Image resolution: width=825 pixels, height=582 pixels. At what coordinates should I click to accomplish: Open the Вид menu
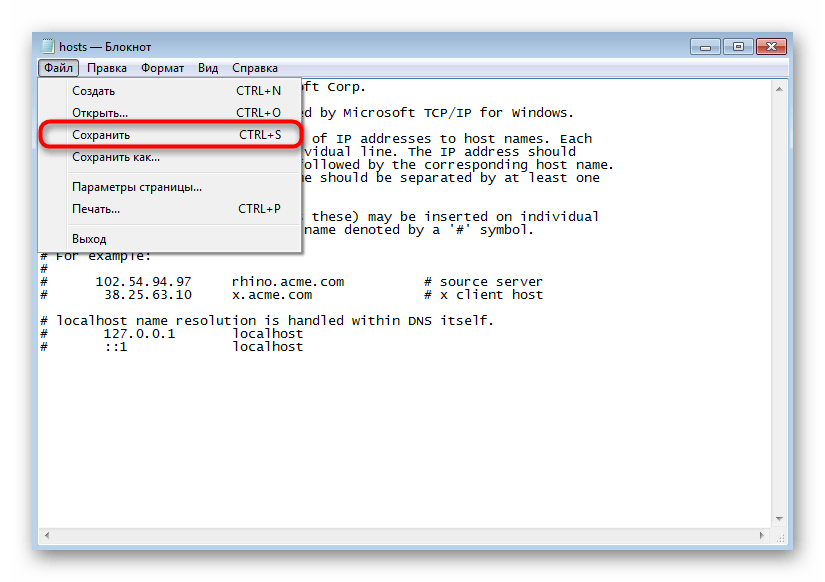[208, 68]
